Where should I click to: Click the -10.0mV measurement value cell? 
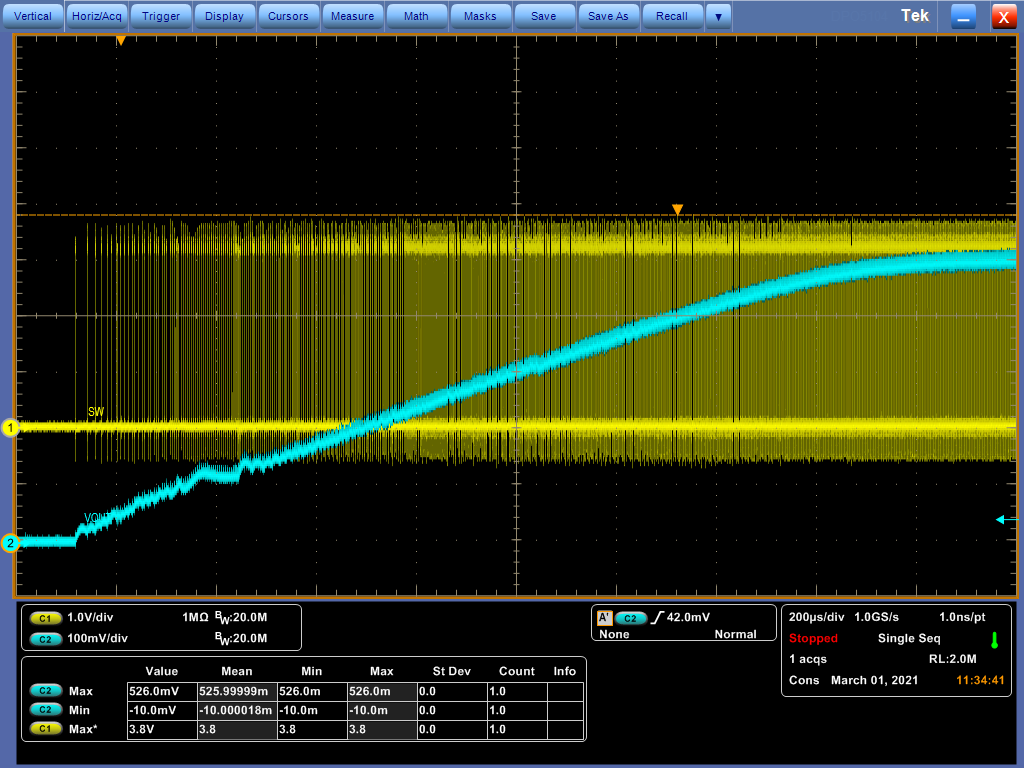[x=162, y=711]
